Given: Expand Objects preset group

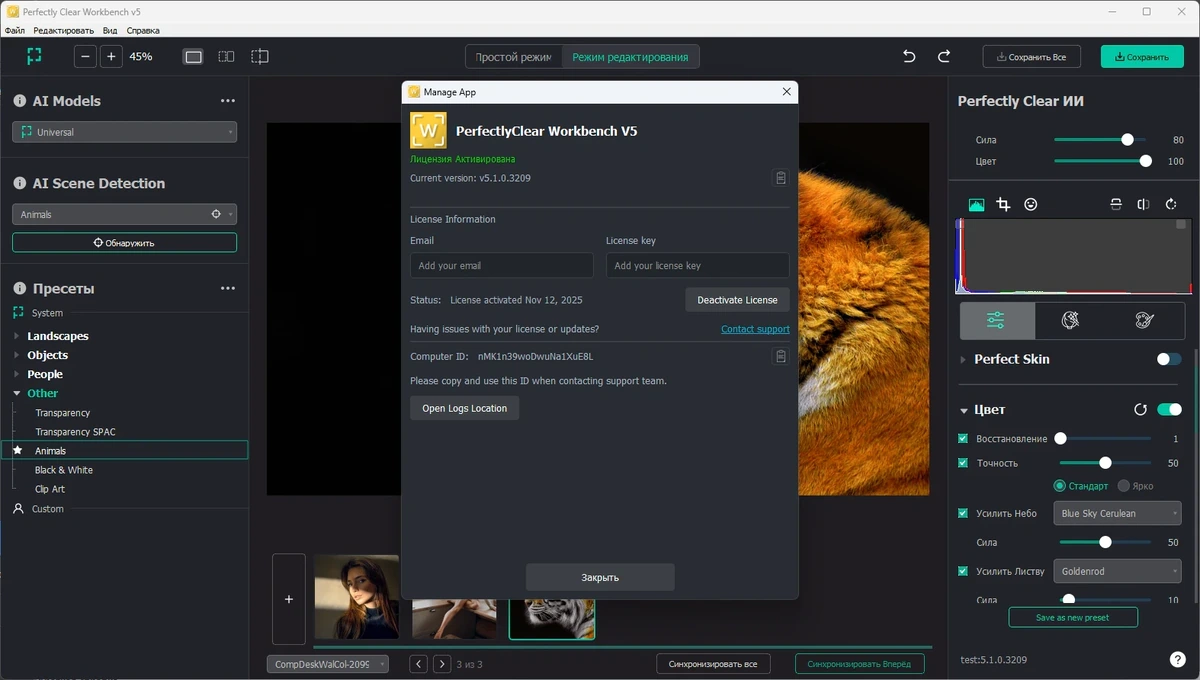Looking at the screenshot, I should (x=16, y=355).
